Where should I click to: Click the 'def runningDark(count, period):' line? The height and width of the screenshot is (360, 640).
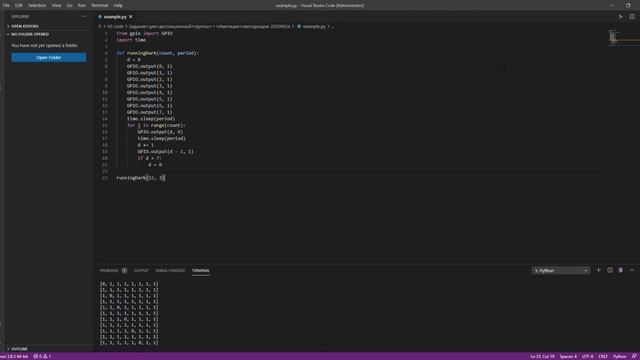click(158, 53)
